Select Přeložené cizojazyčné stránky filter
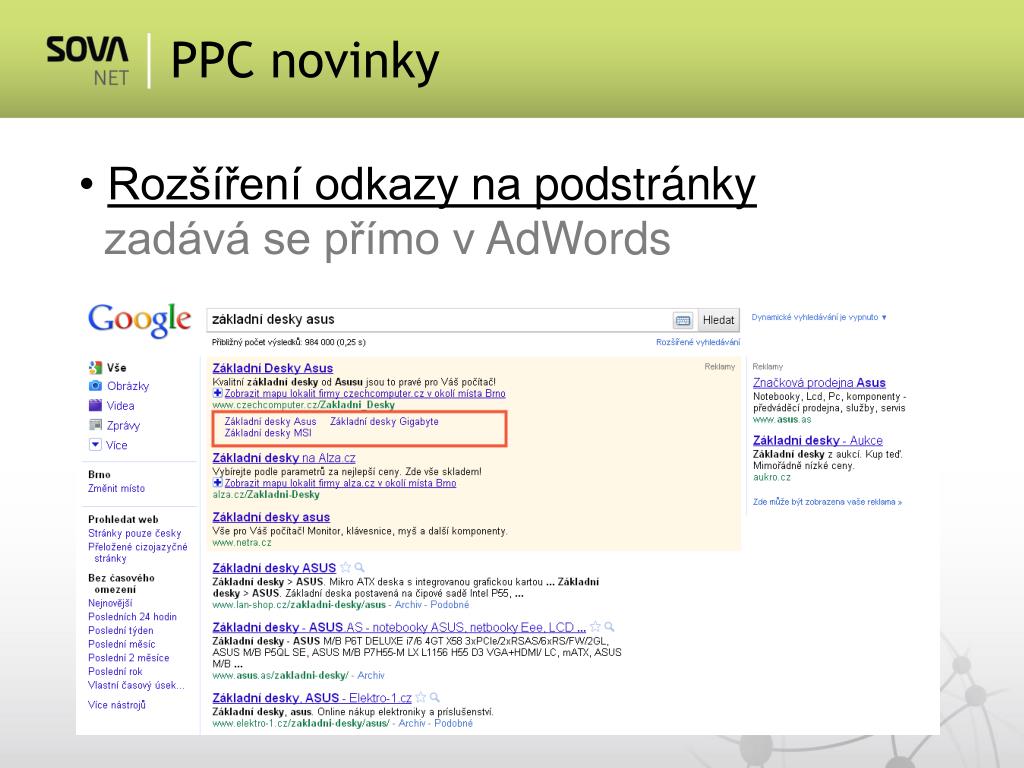Image resolution: width=1024 pixels, height=768 pixels. 137,552
